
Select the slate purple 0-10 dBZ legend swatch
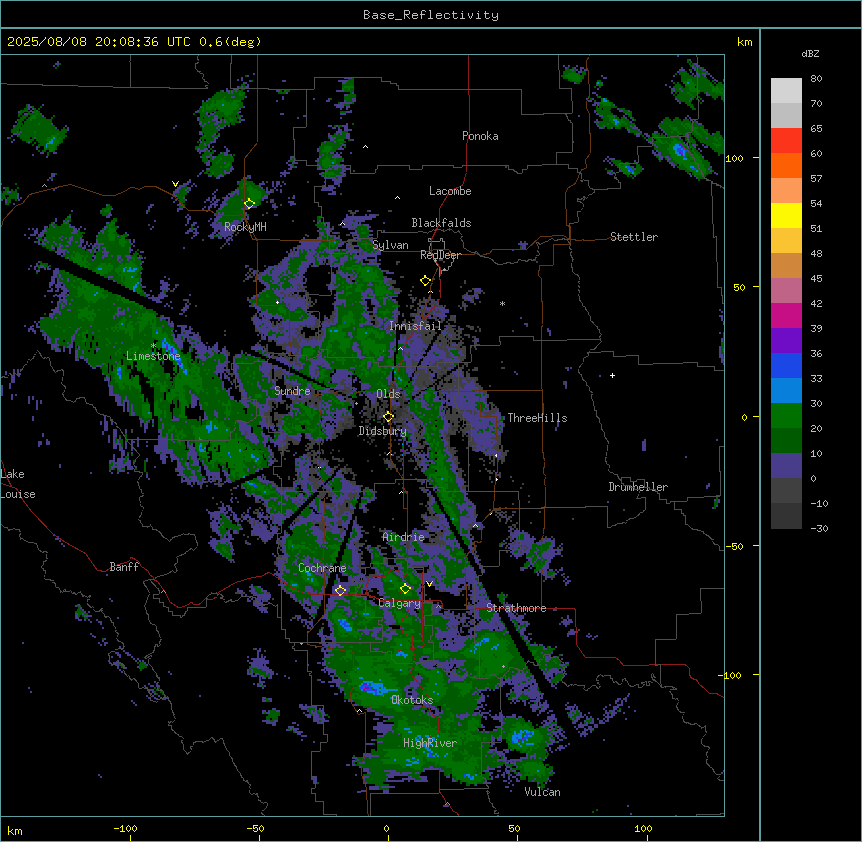tap(786, 466)
